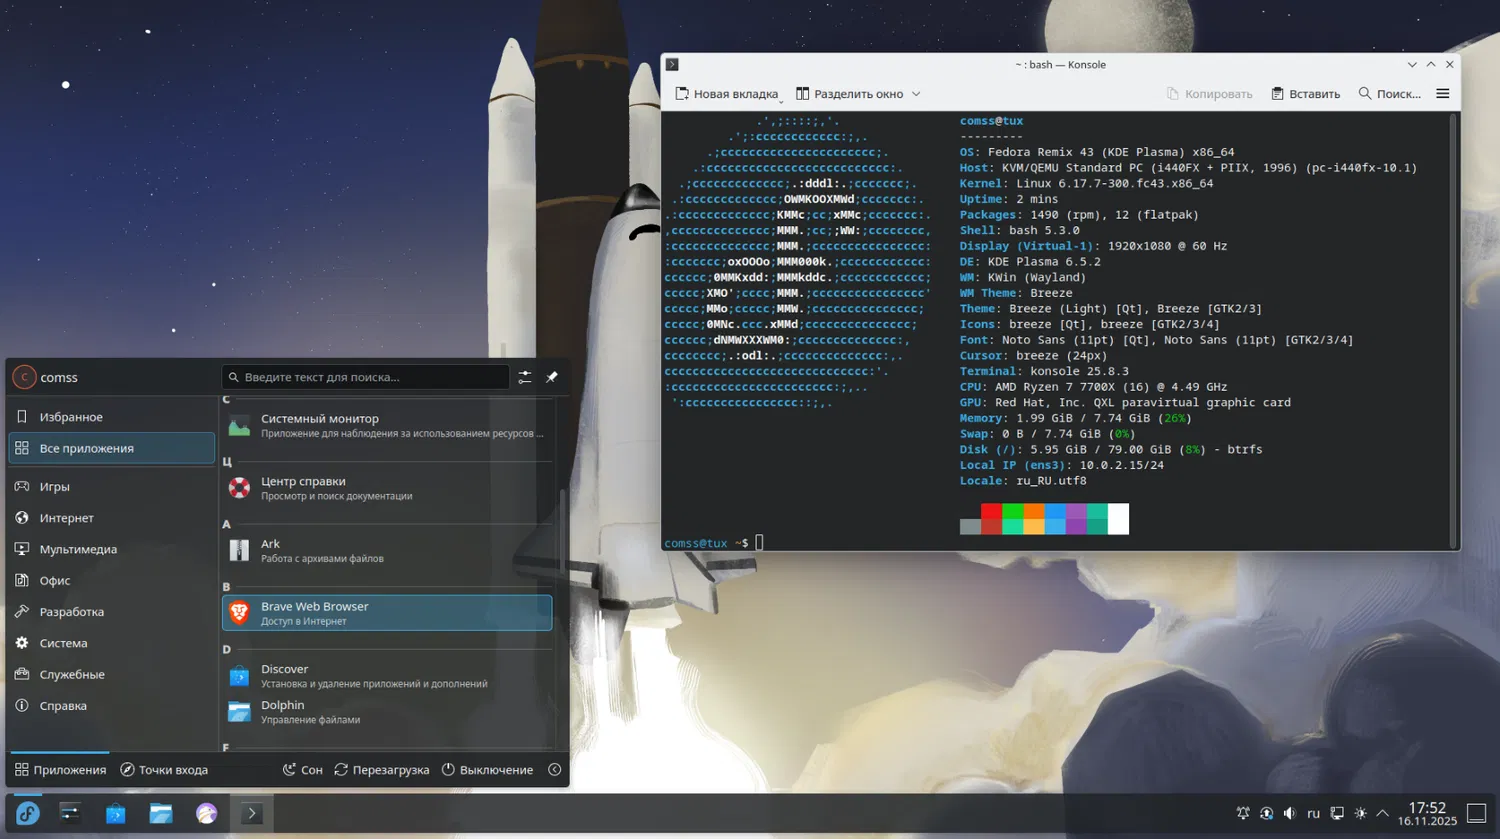
Task: Expand Разделить окно dropdown arrow
Action: point(916,94)
